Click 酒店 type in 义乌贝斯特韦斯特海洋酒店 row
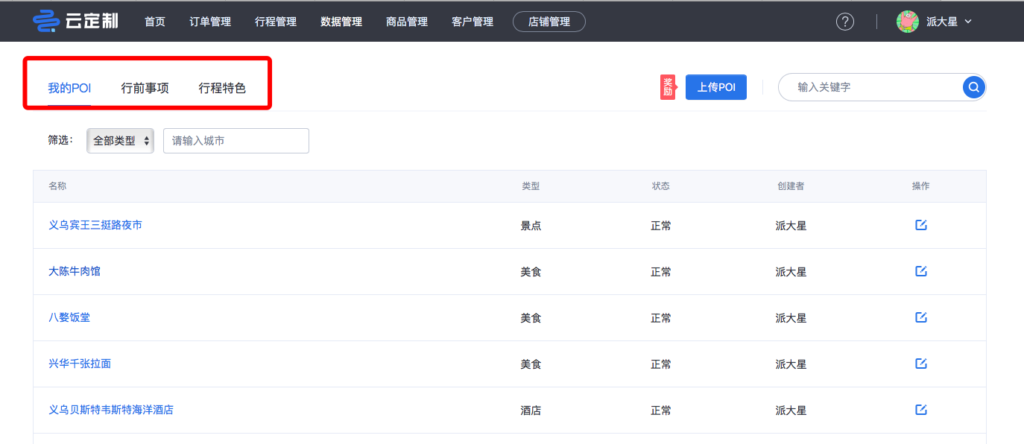 point(530,411)
